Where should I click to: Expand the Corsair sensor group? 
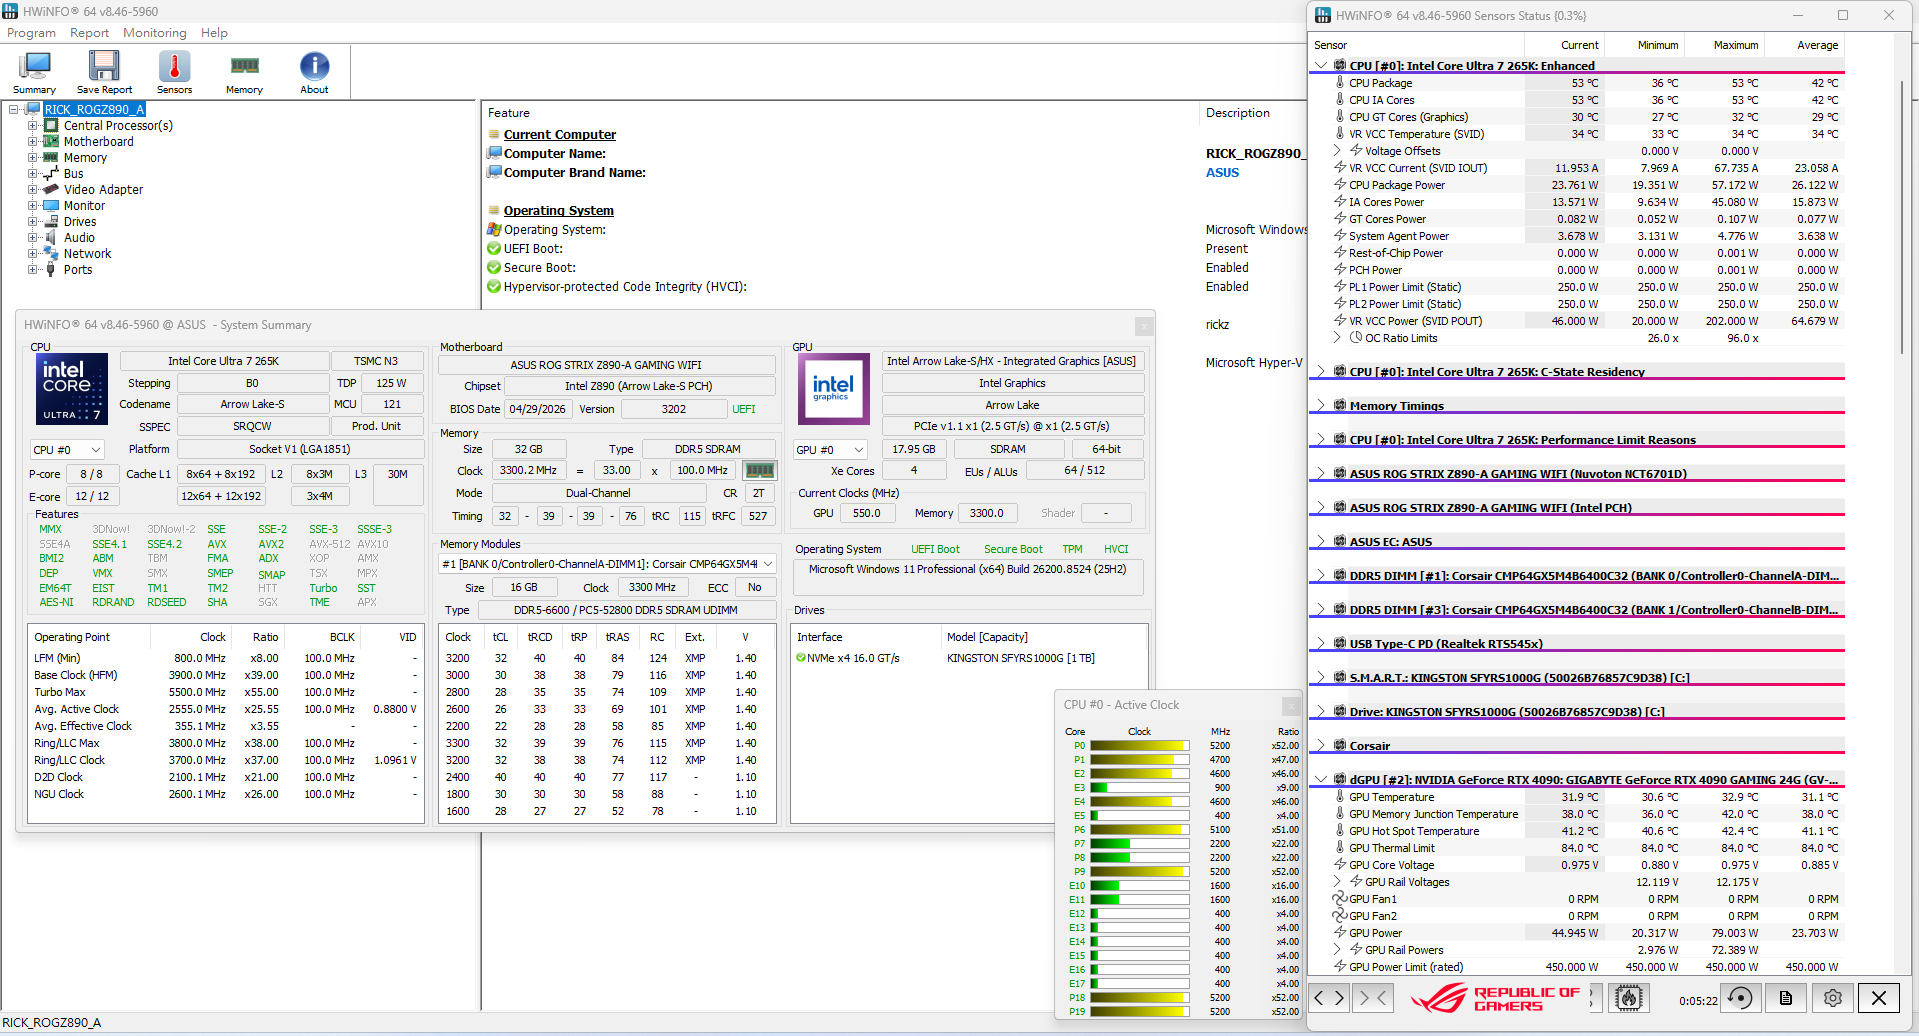(x=1320, y=745)
